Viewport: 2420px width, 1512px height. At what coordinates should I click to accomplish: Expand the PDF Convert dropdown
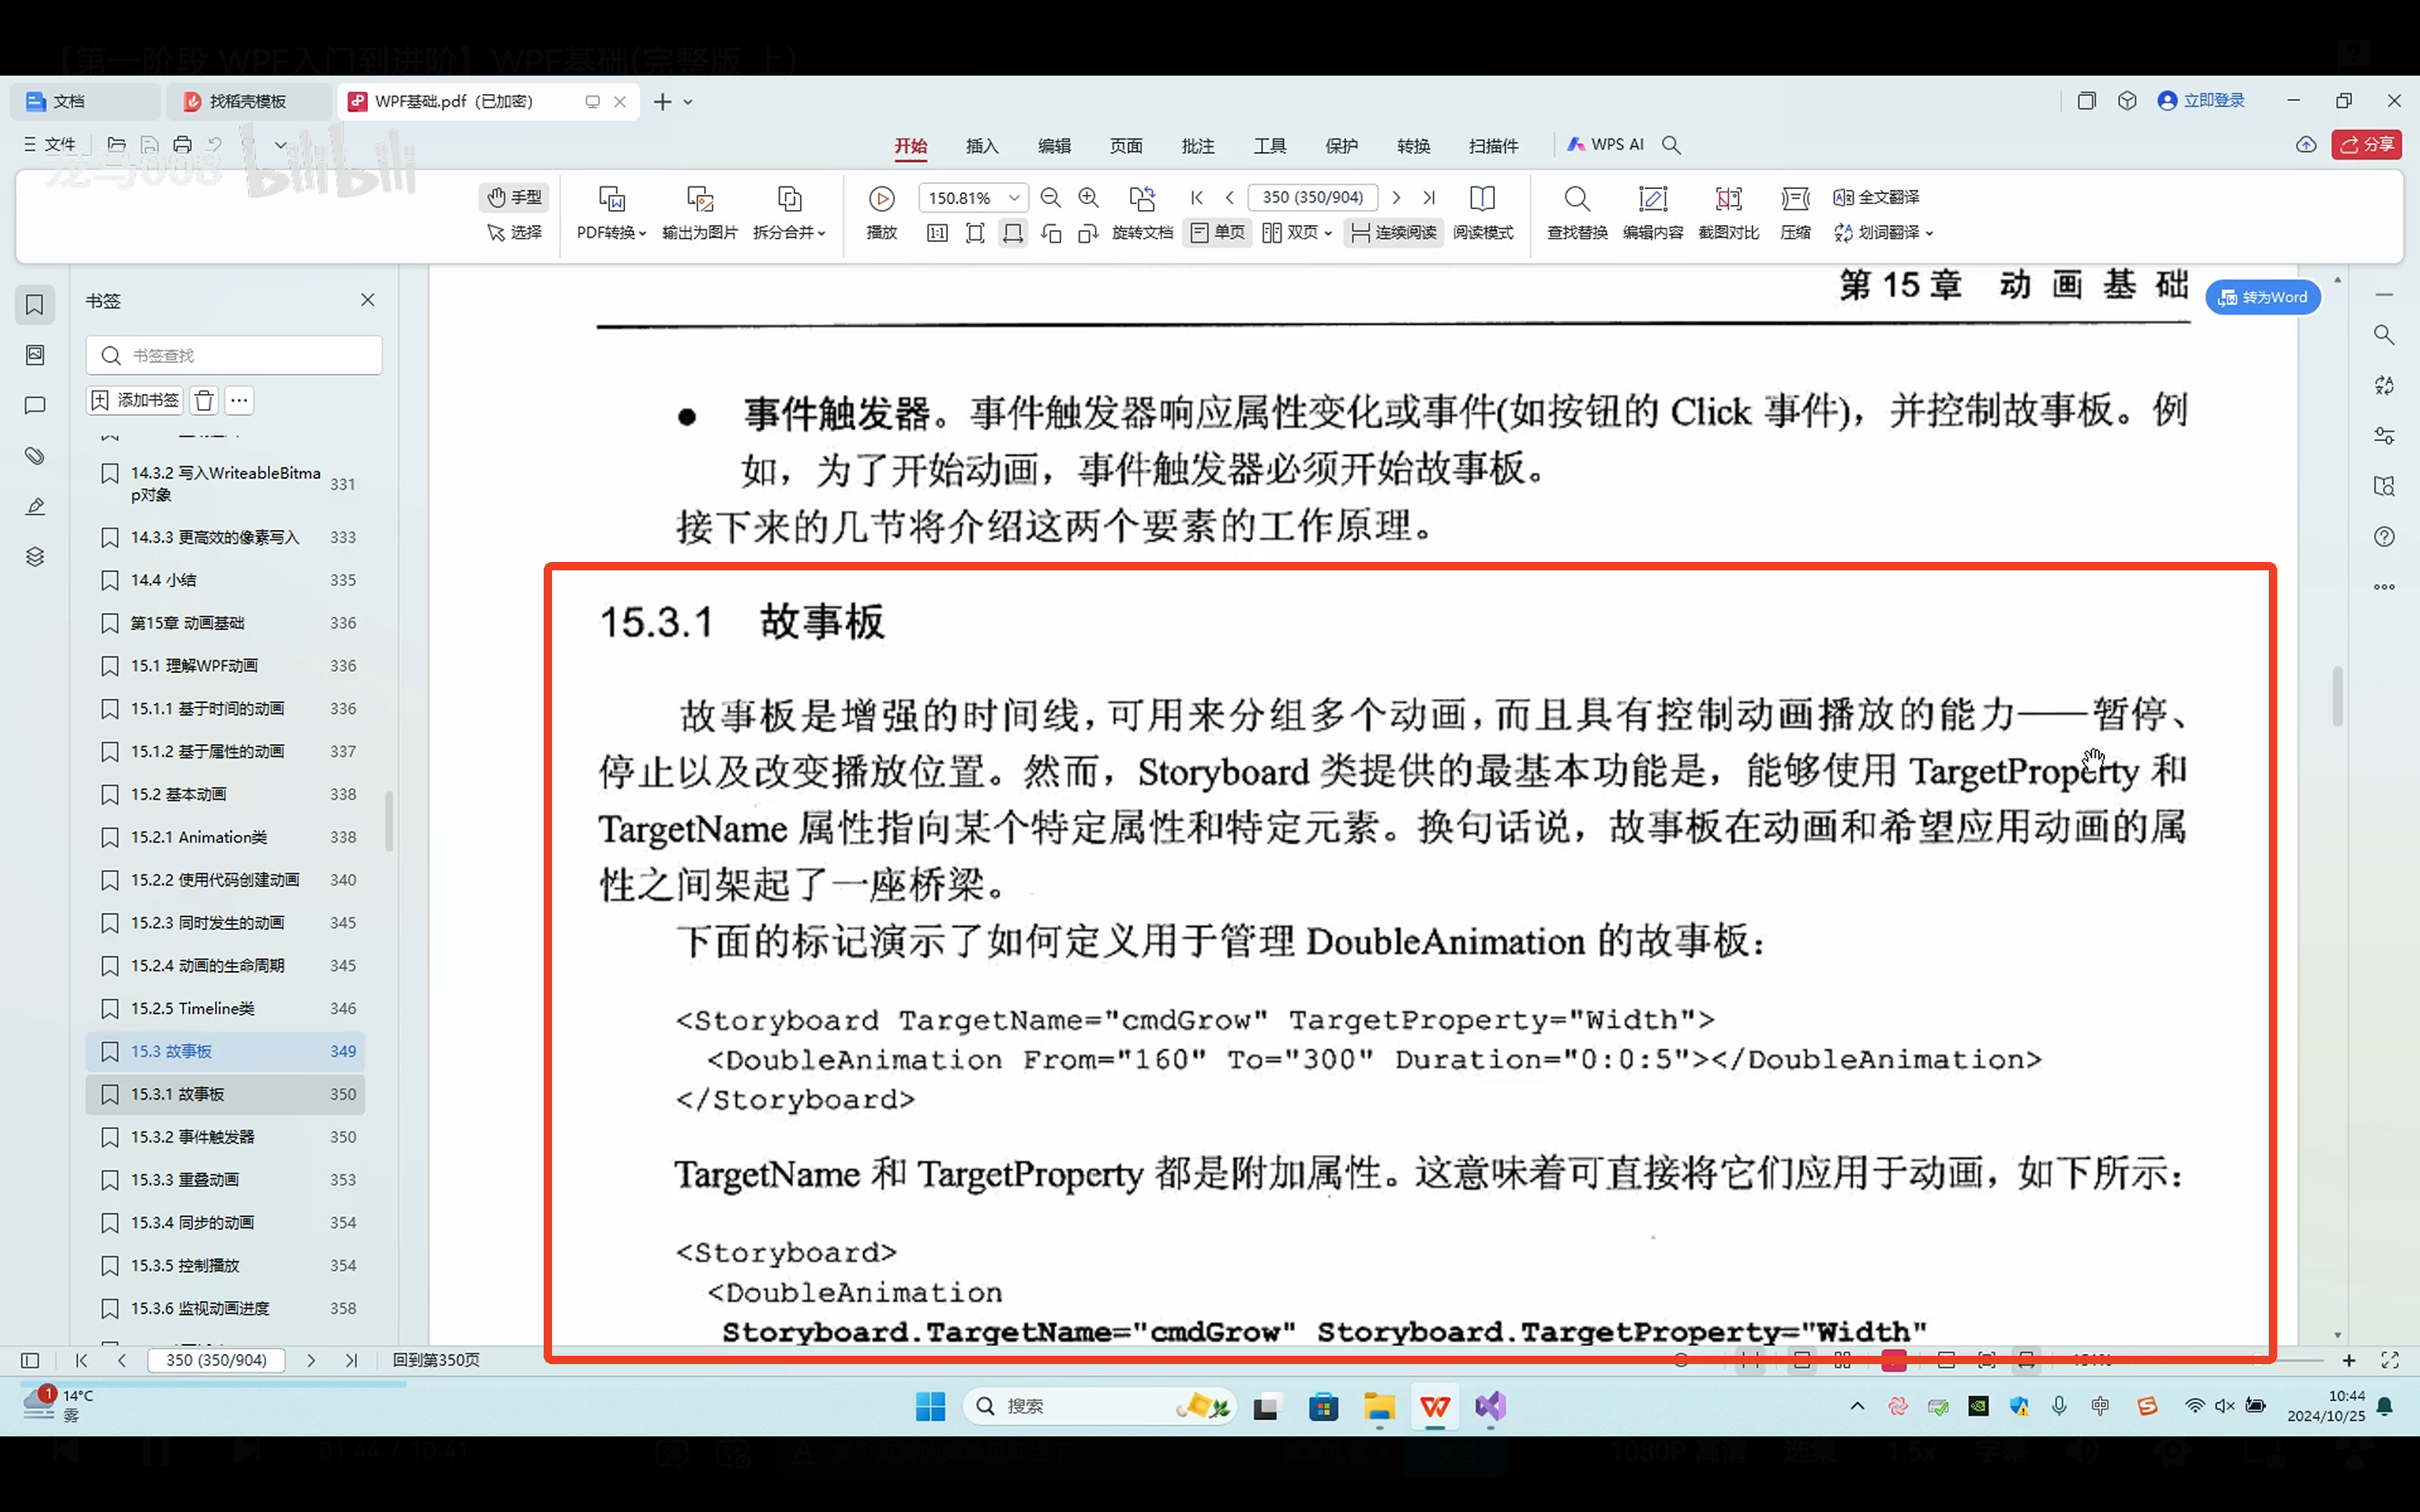coord(611,233)
